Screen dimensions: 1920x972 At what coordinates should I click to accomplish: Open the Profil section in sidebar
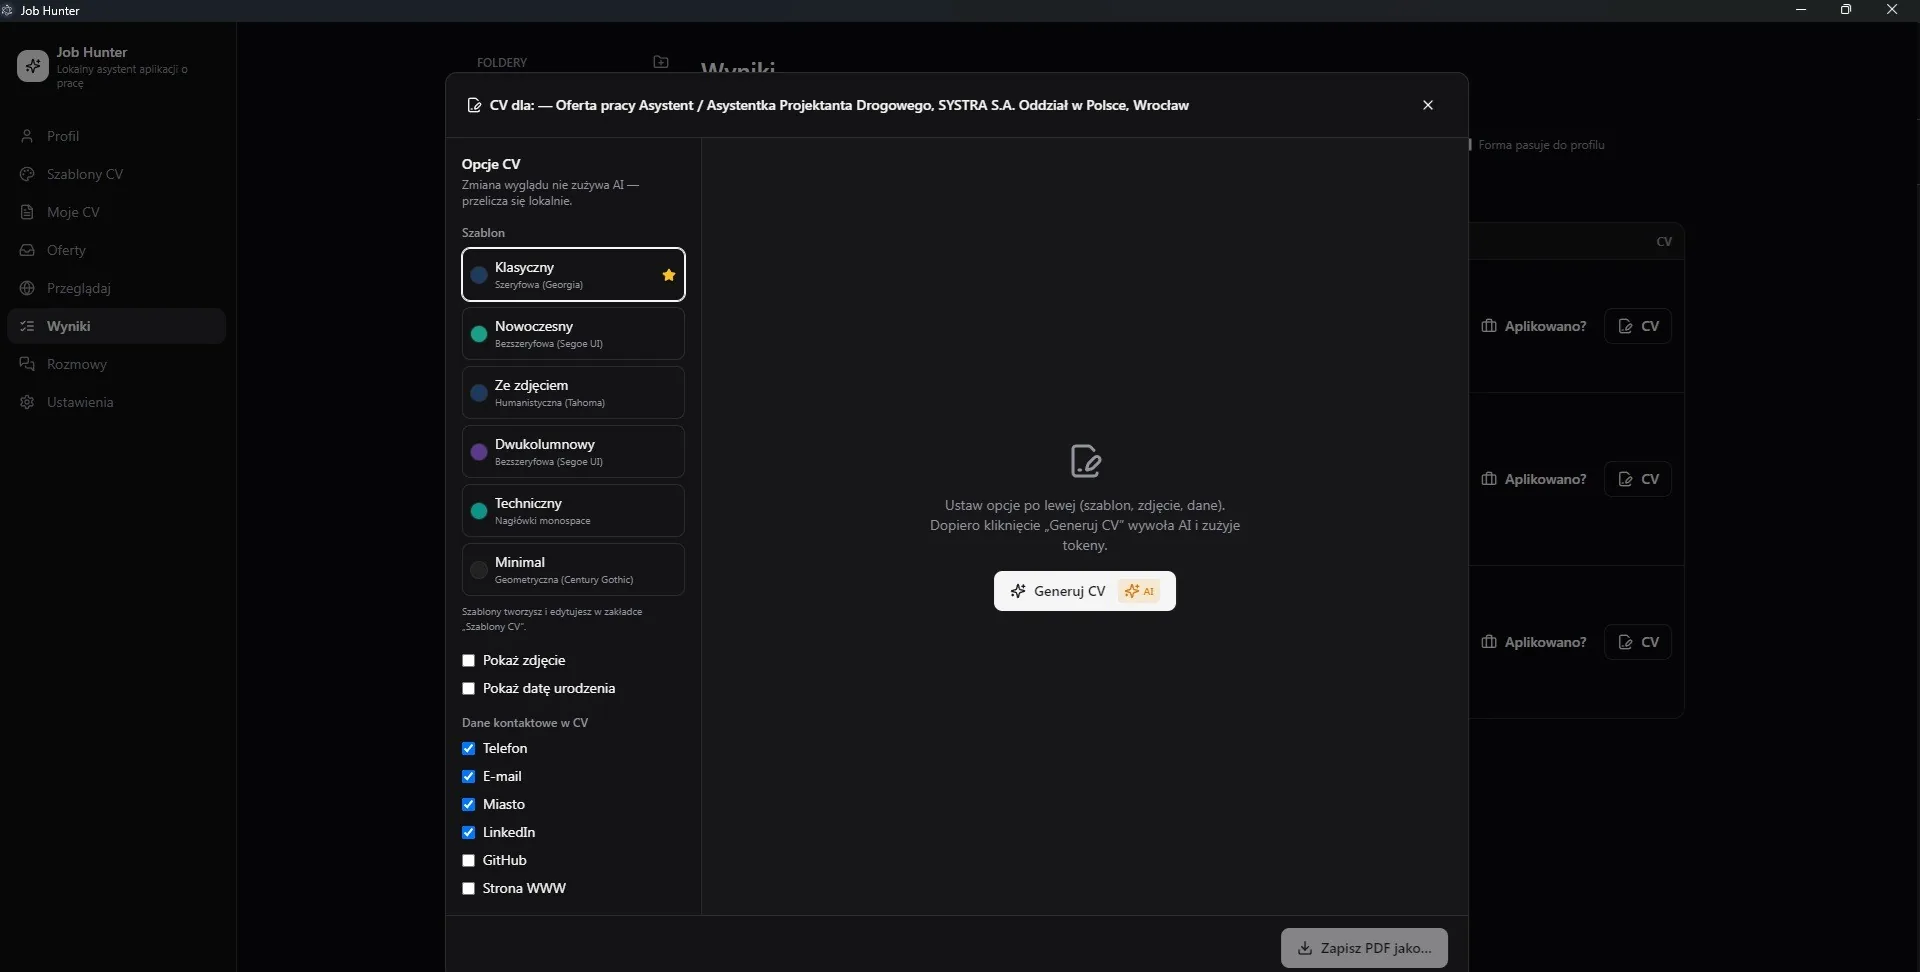point(116,136)
